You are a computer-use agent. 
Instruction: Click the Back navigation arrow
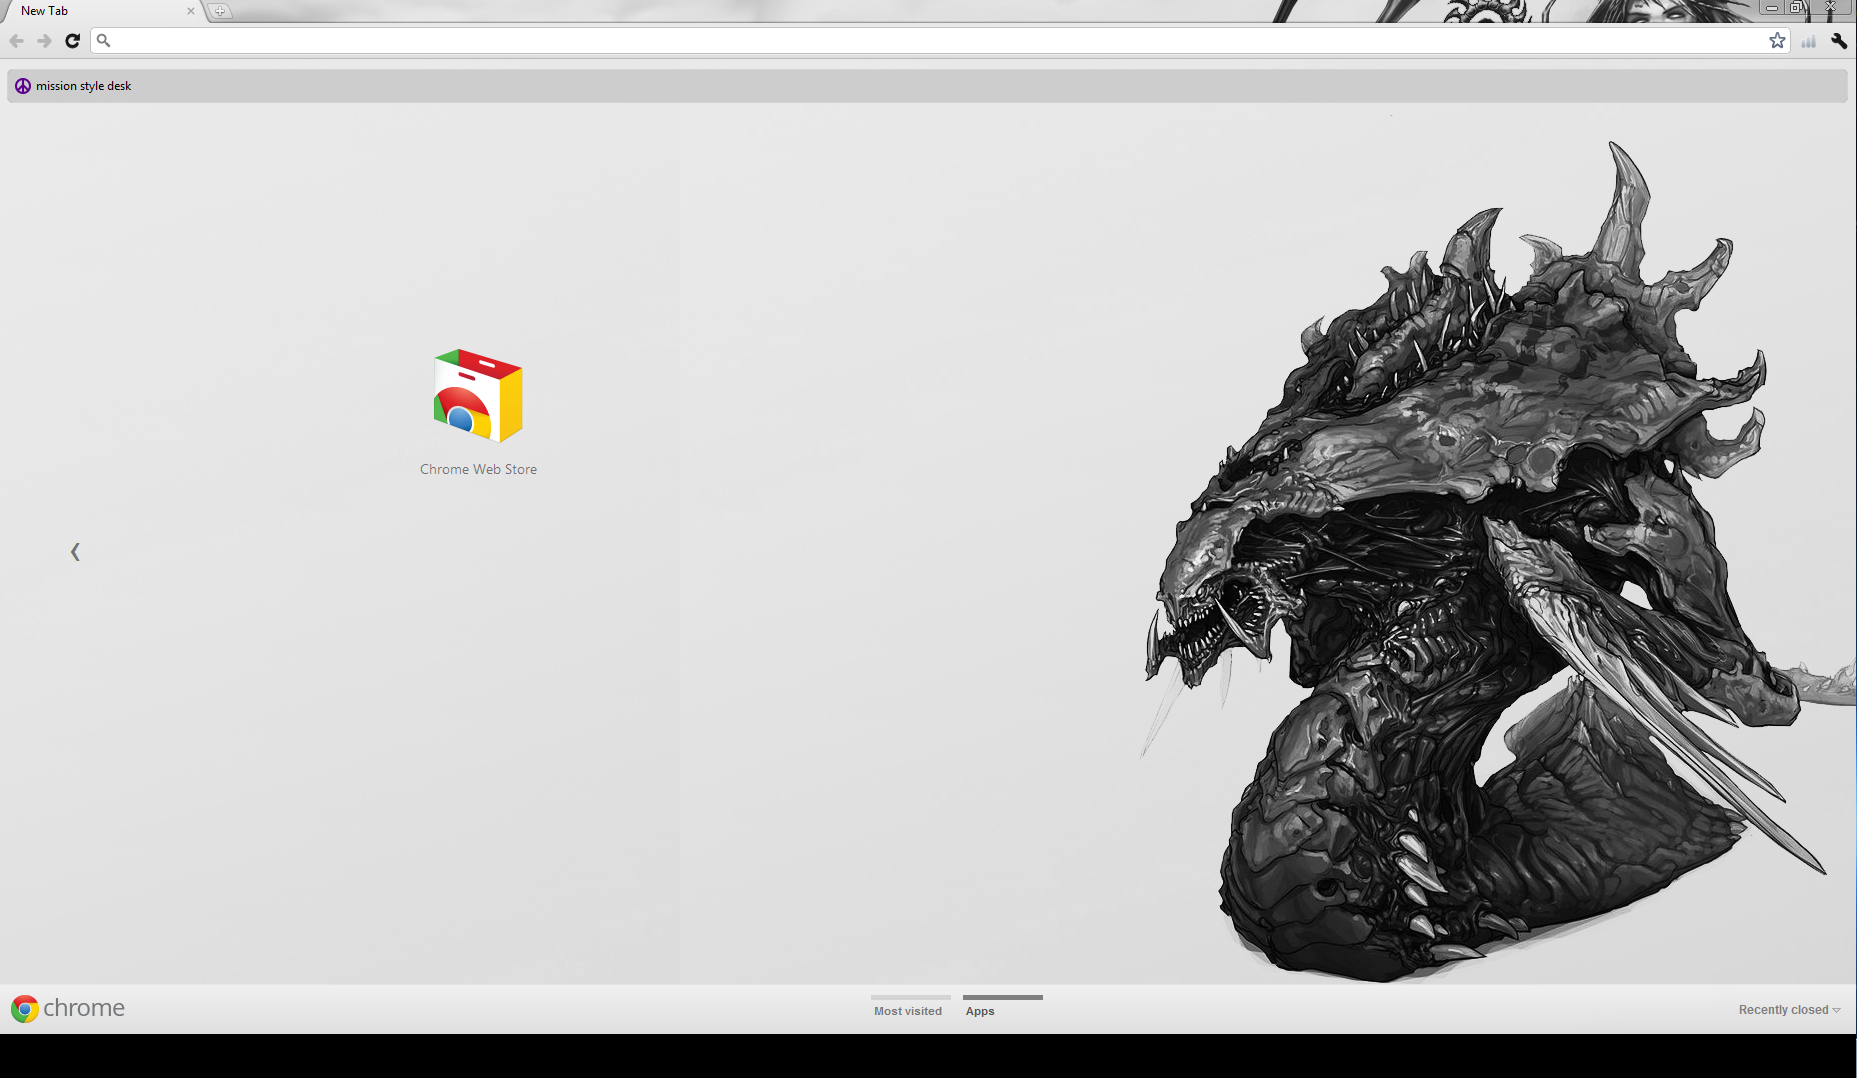17,41
